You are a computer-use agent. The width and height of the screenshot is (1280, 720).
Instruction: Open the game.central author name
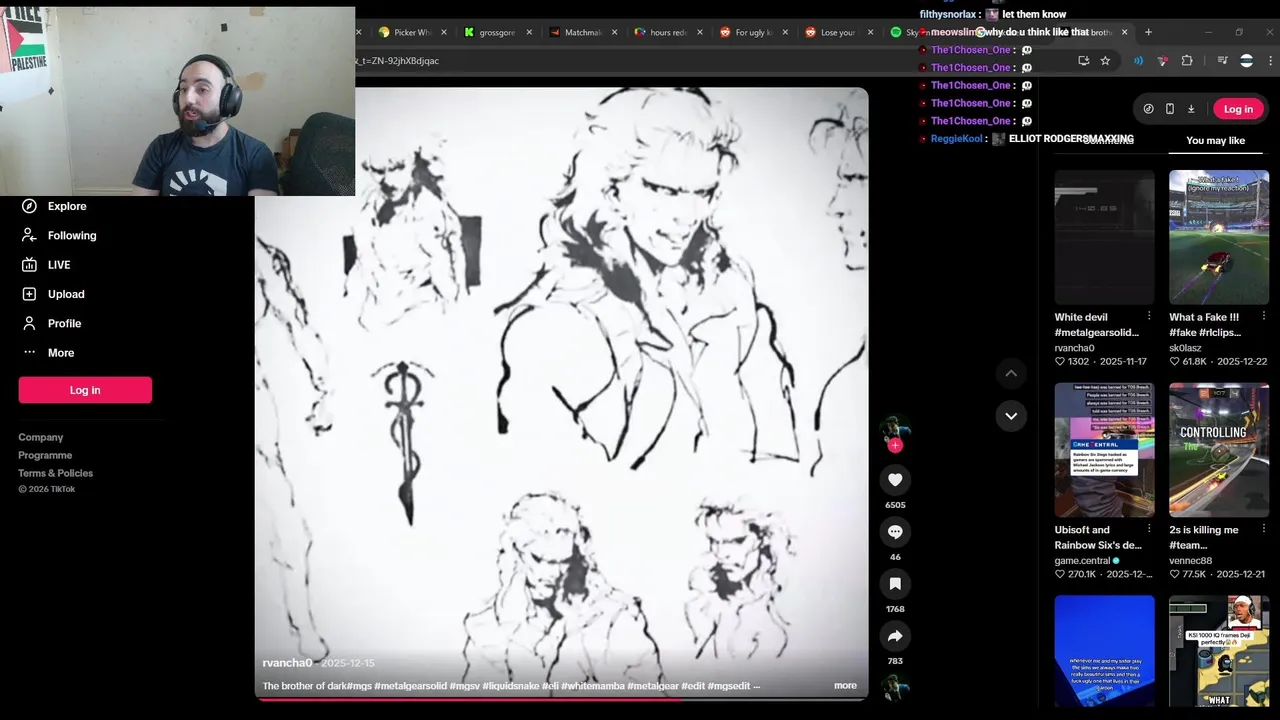(x=1082, y=561)
